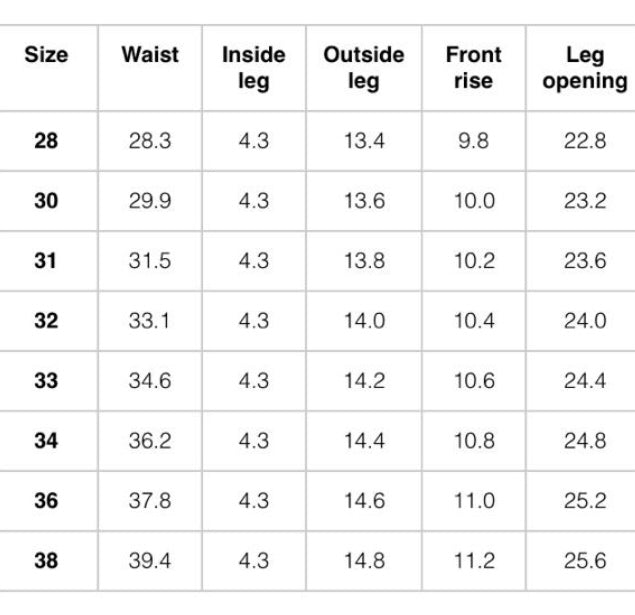Viewport: 635px width, 615px height.
Task: Select leg opening value 25.2
Action: click(585, 501)
